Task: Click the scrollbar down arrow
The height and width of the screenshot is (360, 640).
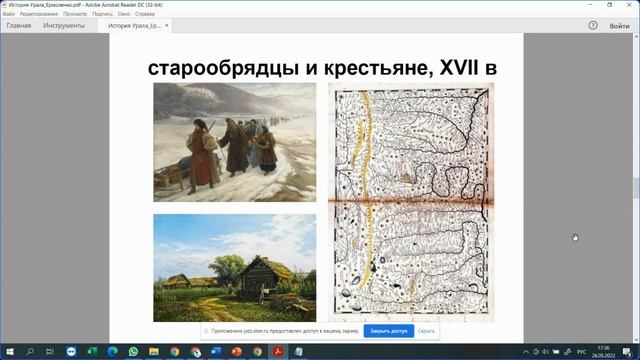Action: pos(636,340)
